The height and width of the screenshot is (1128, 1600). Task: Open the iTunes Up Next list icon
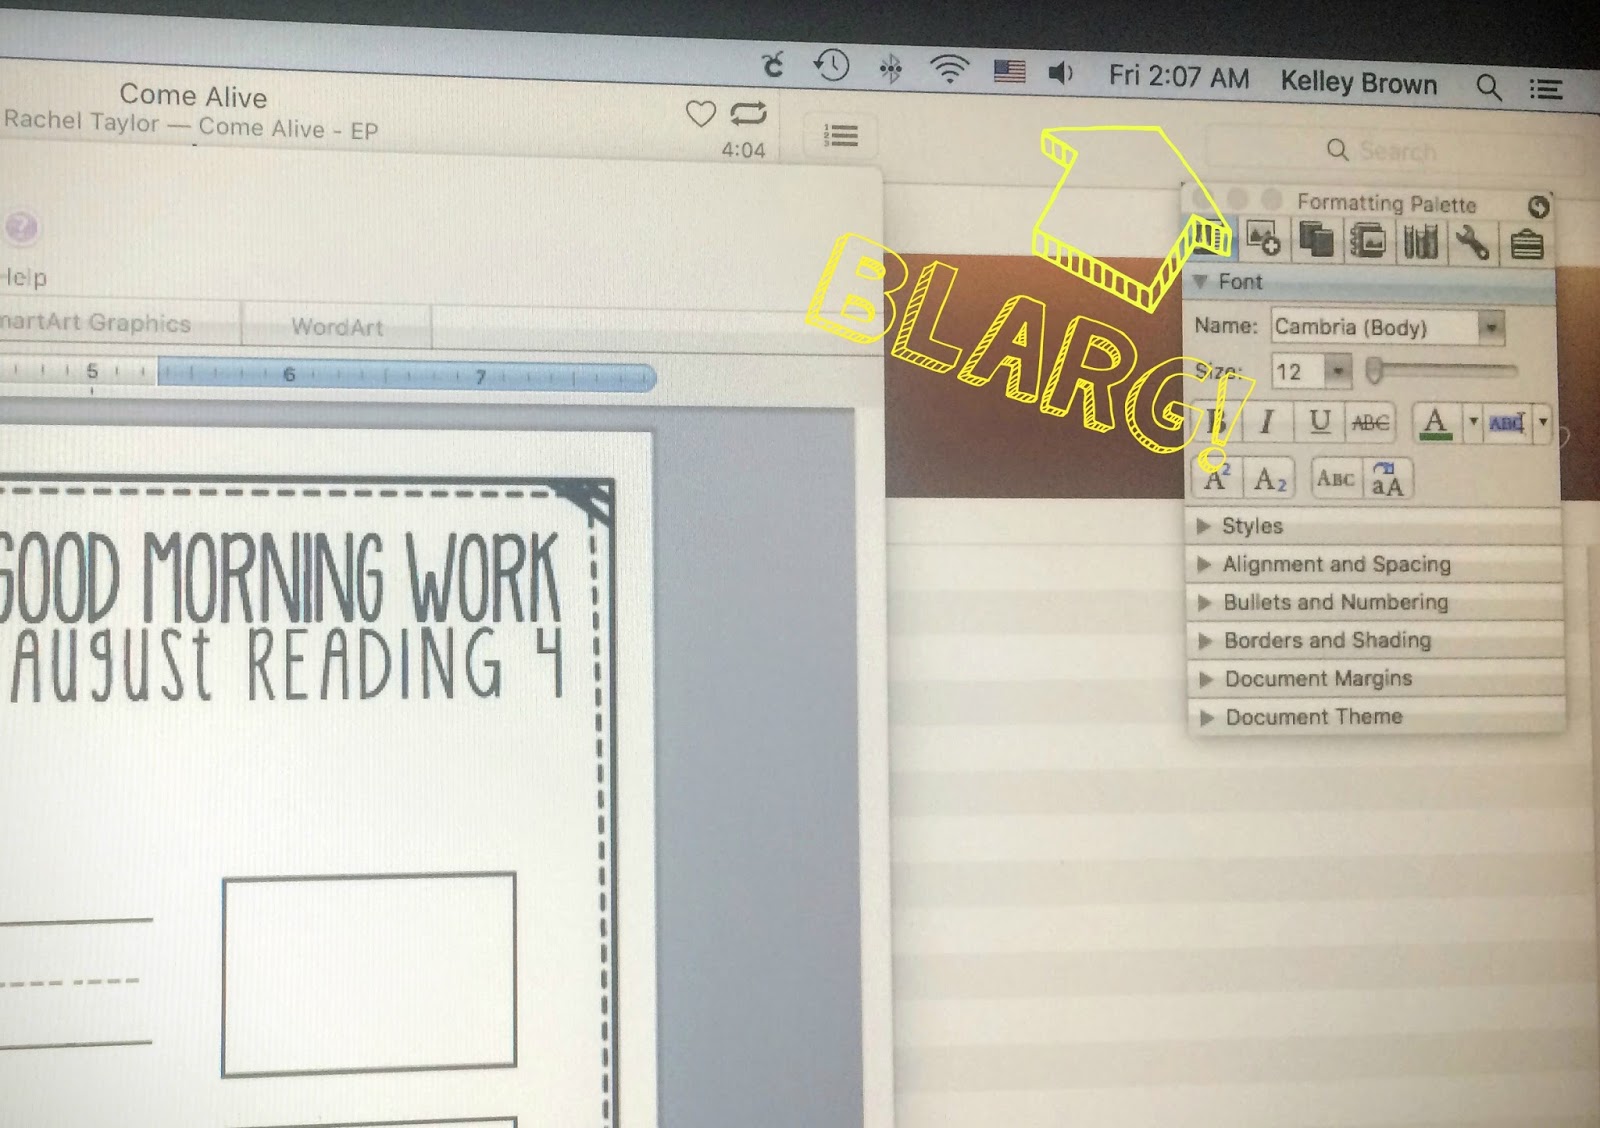click(x=841, y=135)
